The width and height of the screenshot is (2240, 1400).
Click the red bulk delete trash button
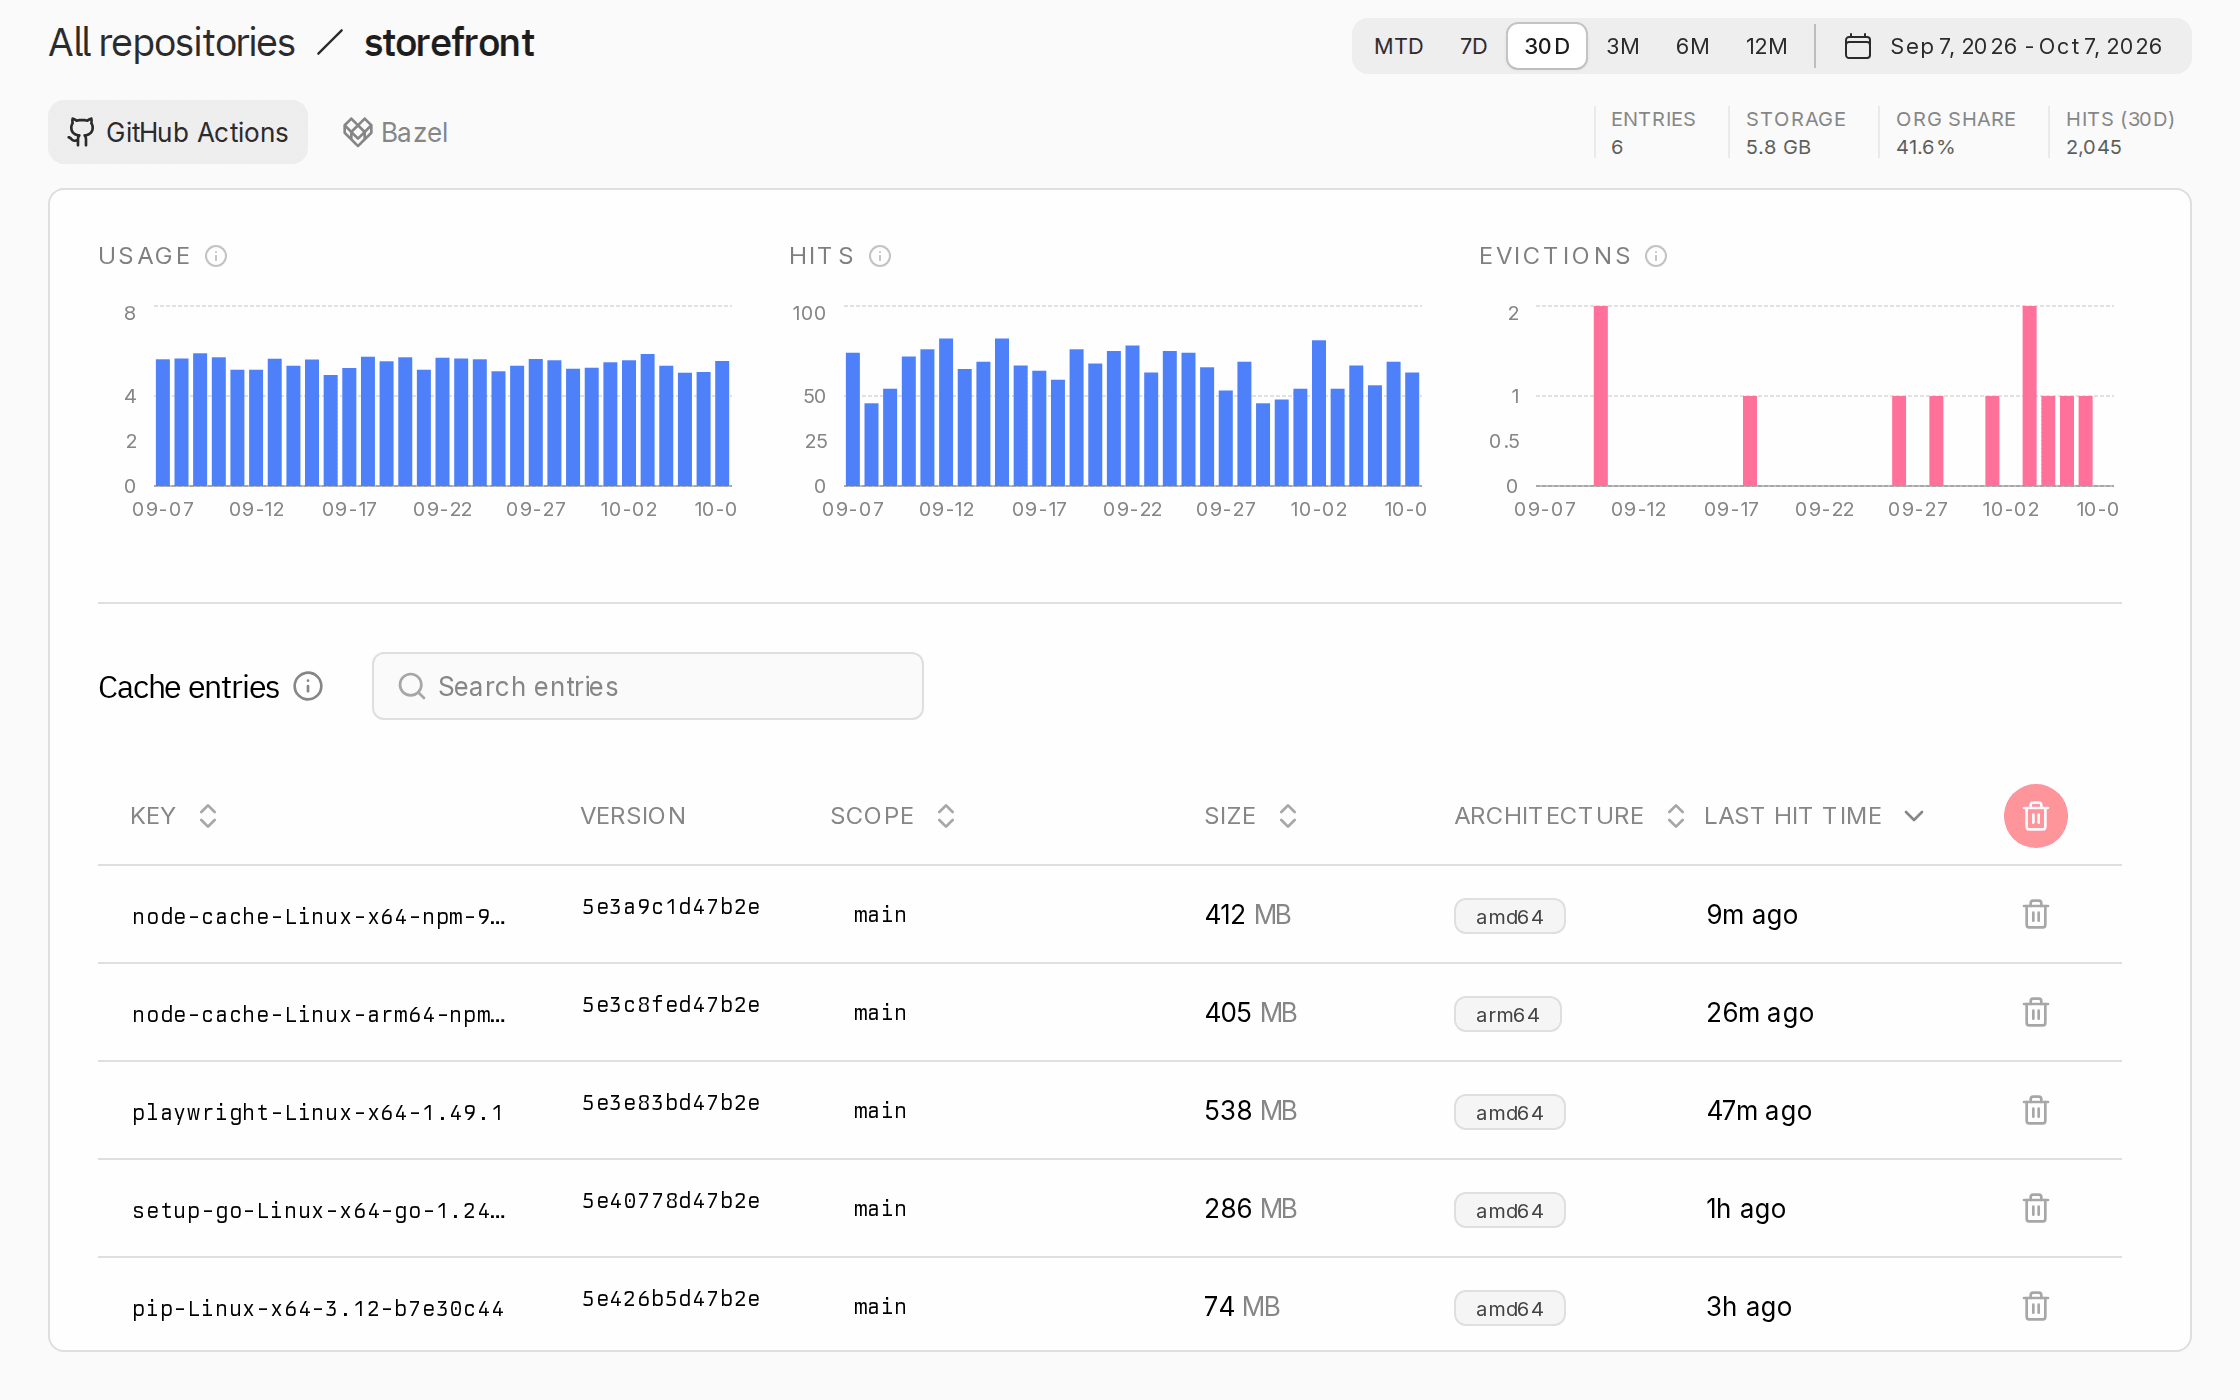[x=2035, y=816]
